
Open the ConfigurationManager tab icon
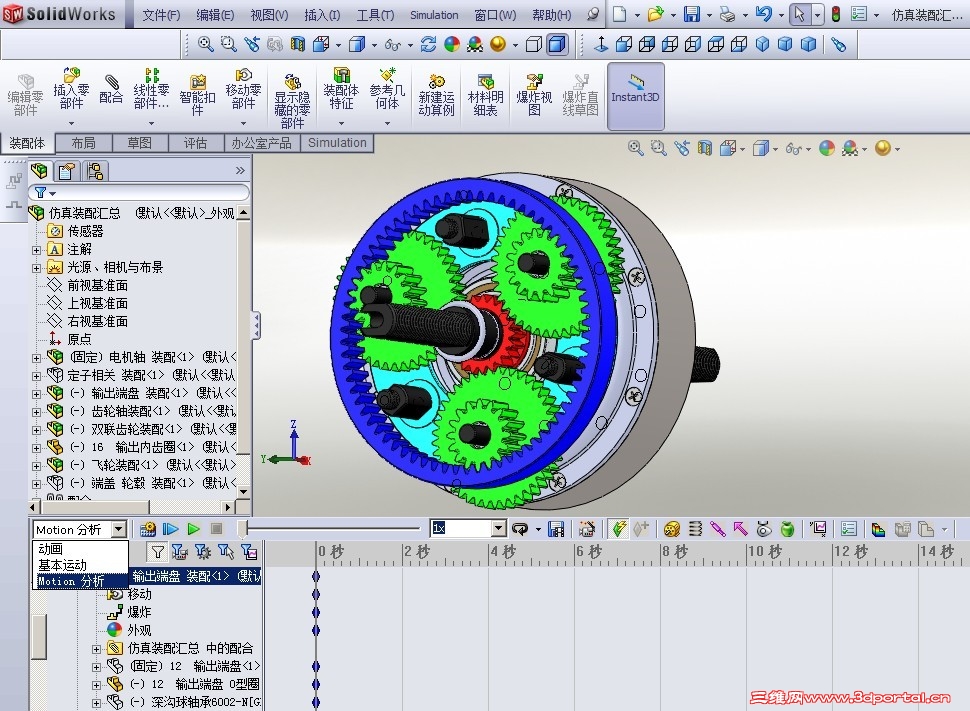(95, 171)
